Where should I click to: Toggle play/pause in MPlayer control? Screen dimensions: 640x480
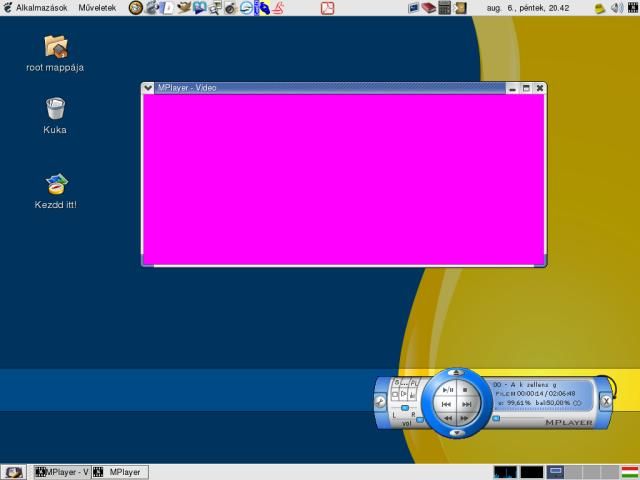[448, 390]
